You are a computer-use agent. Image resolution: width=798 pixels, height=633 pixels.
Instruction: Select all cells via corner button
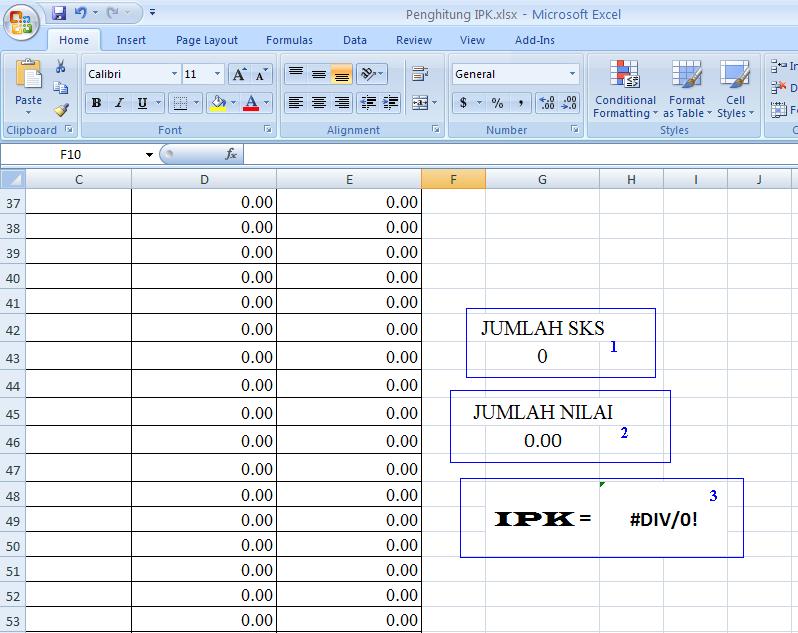[x=13, y=179]
